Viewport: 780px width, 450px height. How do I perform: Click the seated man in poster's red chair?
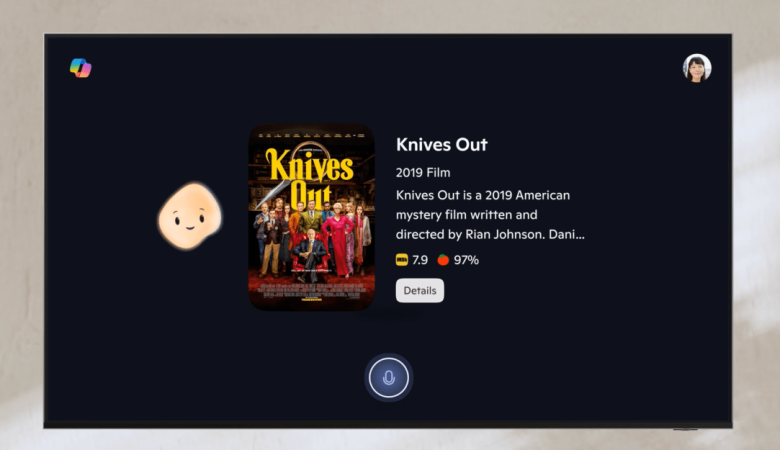click(x=309, y=254)
